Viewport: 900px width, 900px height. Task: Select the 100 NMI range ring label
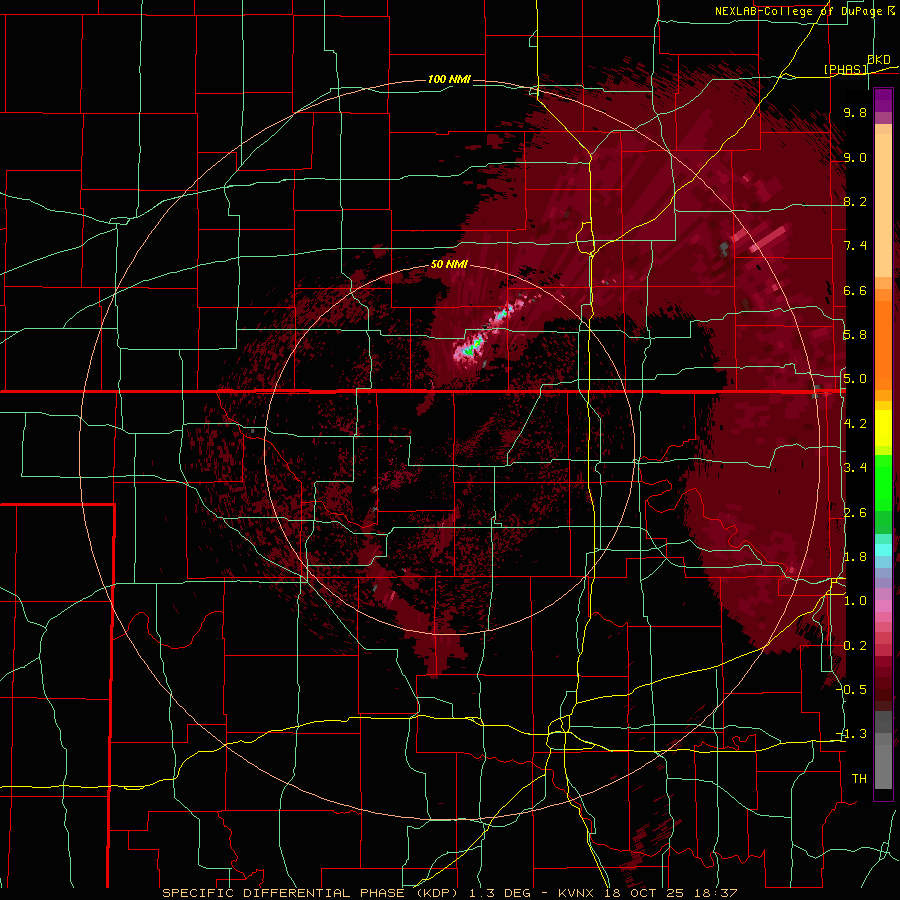pos(449,79)
